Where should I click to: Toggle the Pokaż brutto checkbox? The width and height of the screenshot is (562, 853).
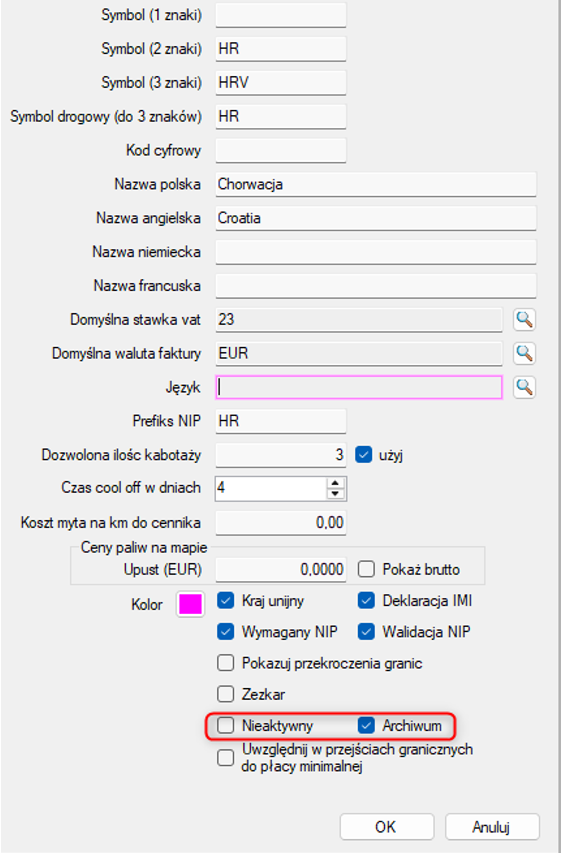coord(366,570)
